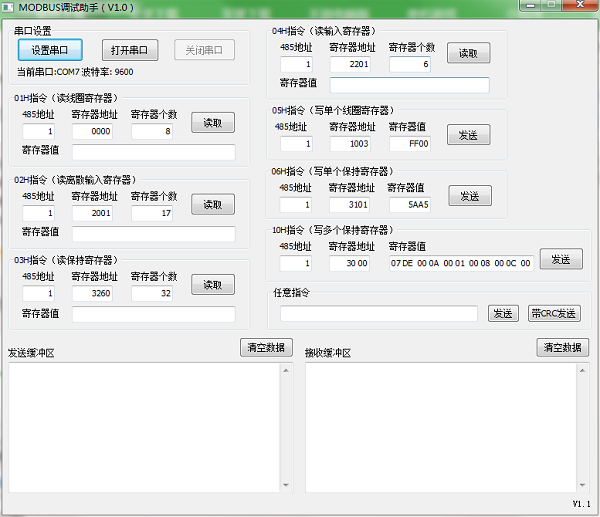
Task: Select the 01H register address field 0000
Action: pyautogui.click(x=92, y=131)
